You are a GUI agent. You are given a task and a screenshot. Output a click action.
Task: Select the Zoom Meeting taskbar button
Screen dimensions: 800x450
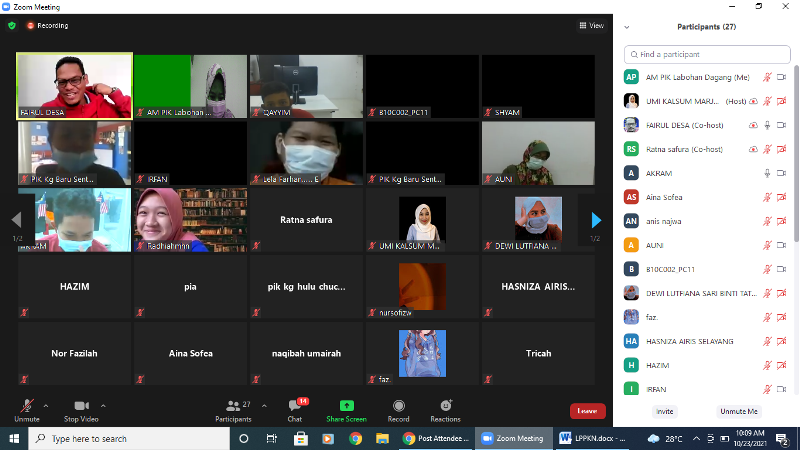coord(514,439)
